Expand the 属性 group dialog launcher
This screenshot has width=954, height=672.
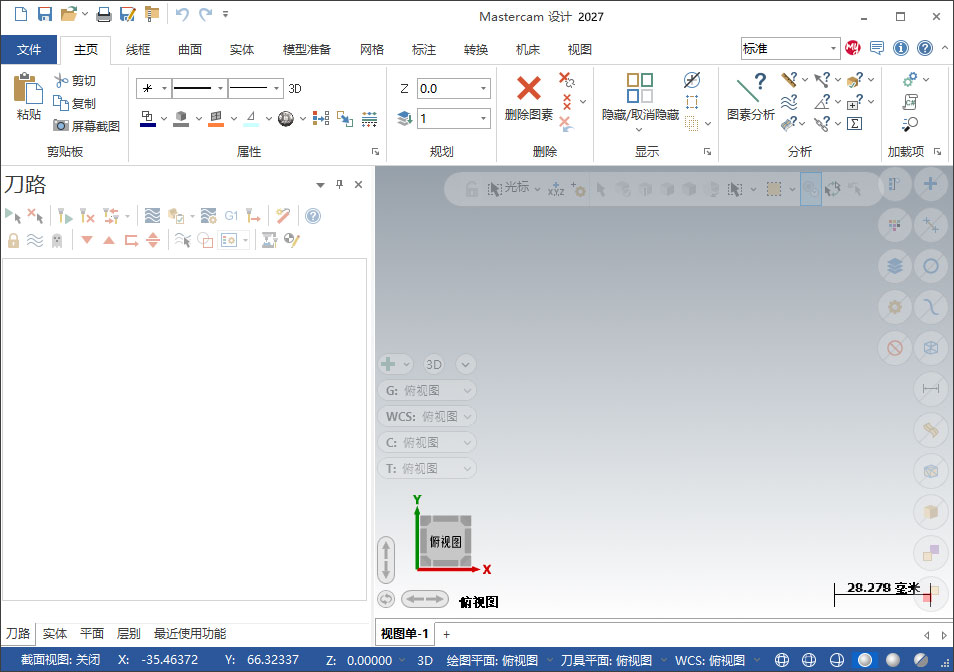pyautogui.click(x=375, y=151)
